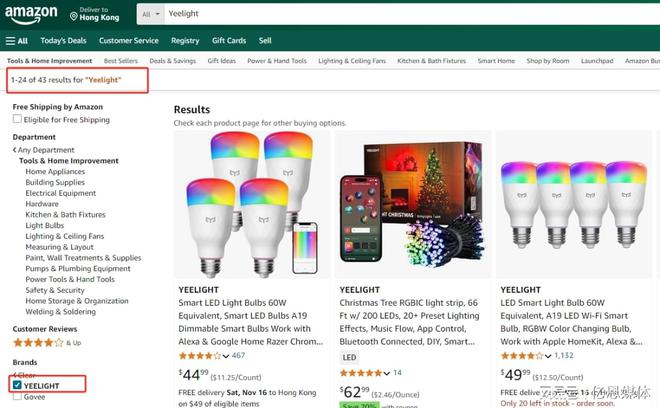Clear the Brands filter
The width and height of the screenshot is (660, 408).
[x=24, y=374]
